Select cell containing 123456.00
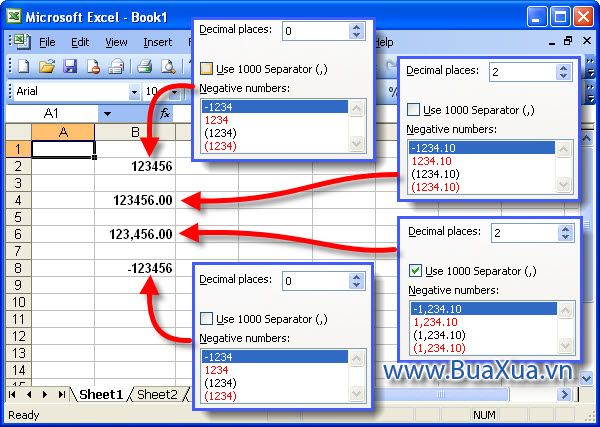 point(135,200)
